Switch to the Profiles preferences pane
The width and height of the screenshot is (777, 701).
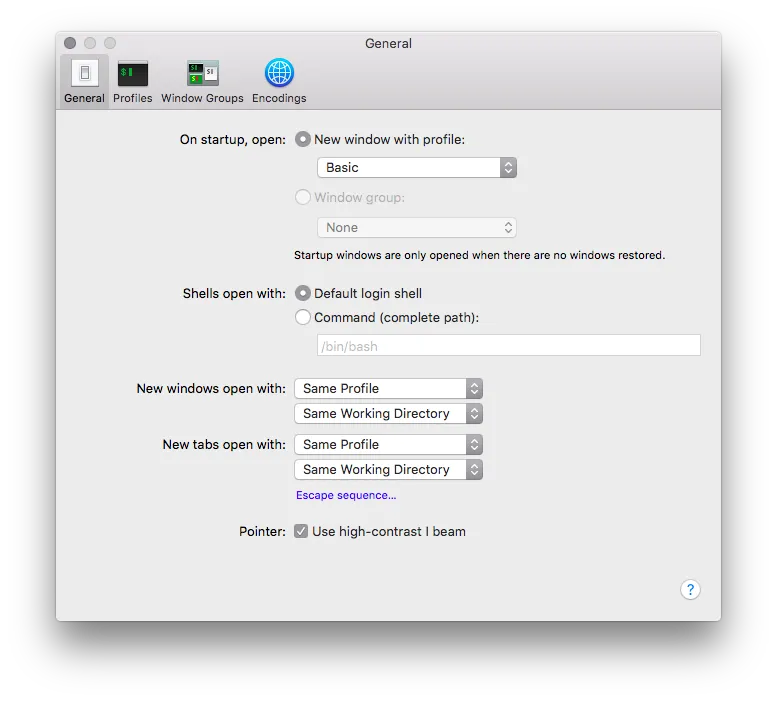tap(132, 81)
